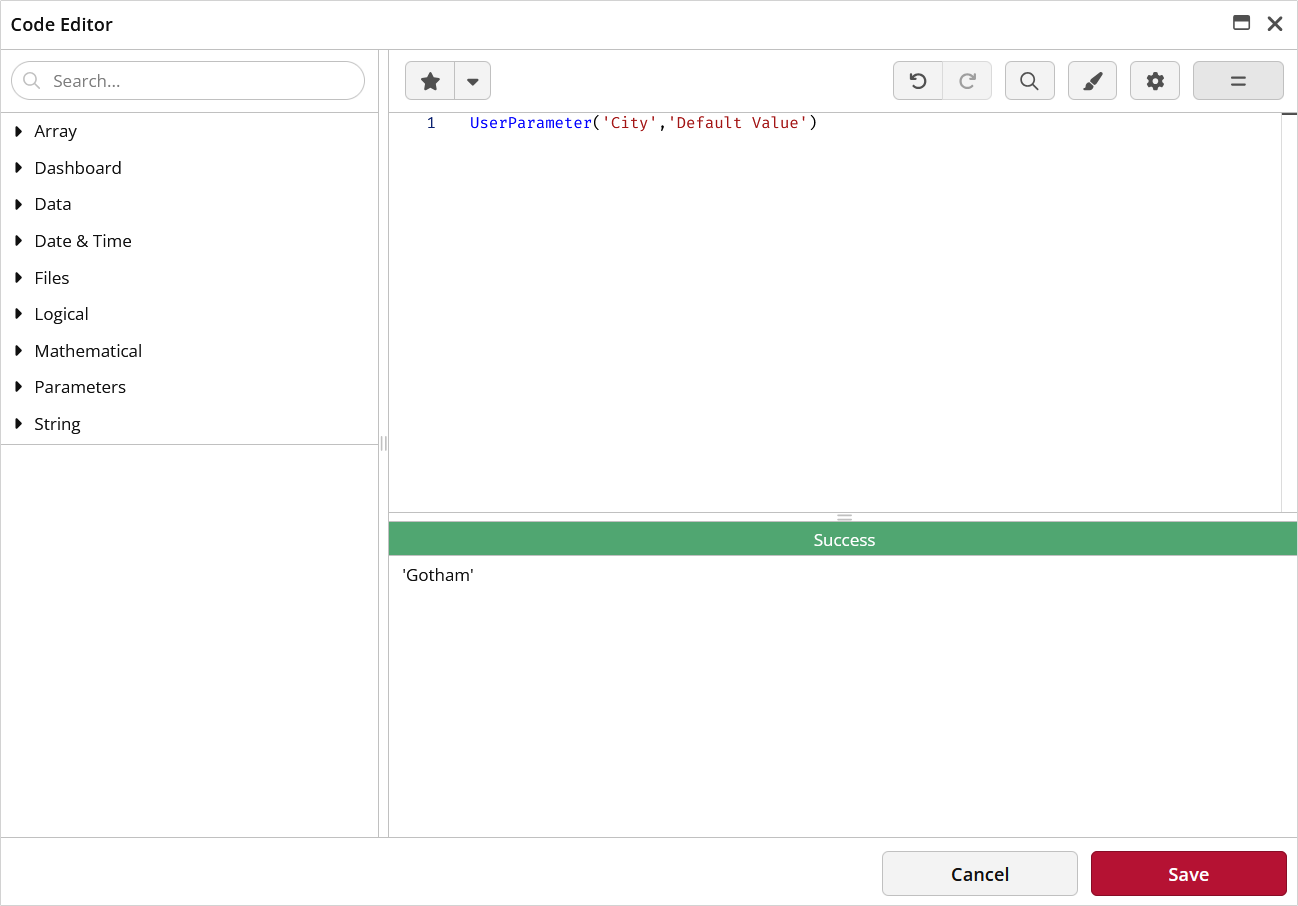The height and width of the screenshot is (906, 1298).
Task: Expand the Date & Time category
Action: (19, 241)
